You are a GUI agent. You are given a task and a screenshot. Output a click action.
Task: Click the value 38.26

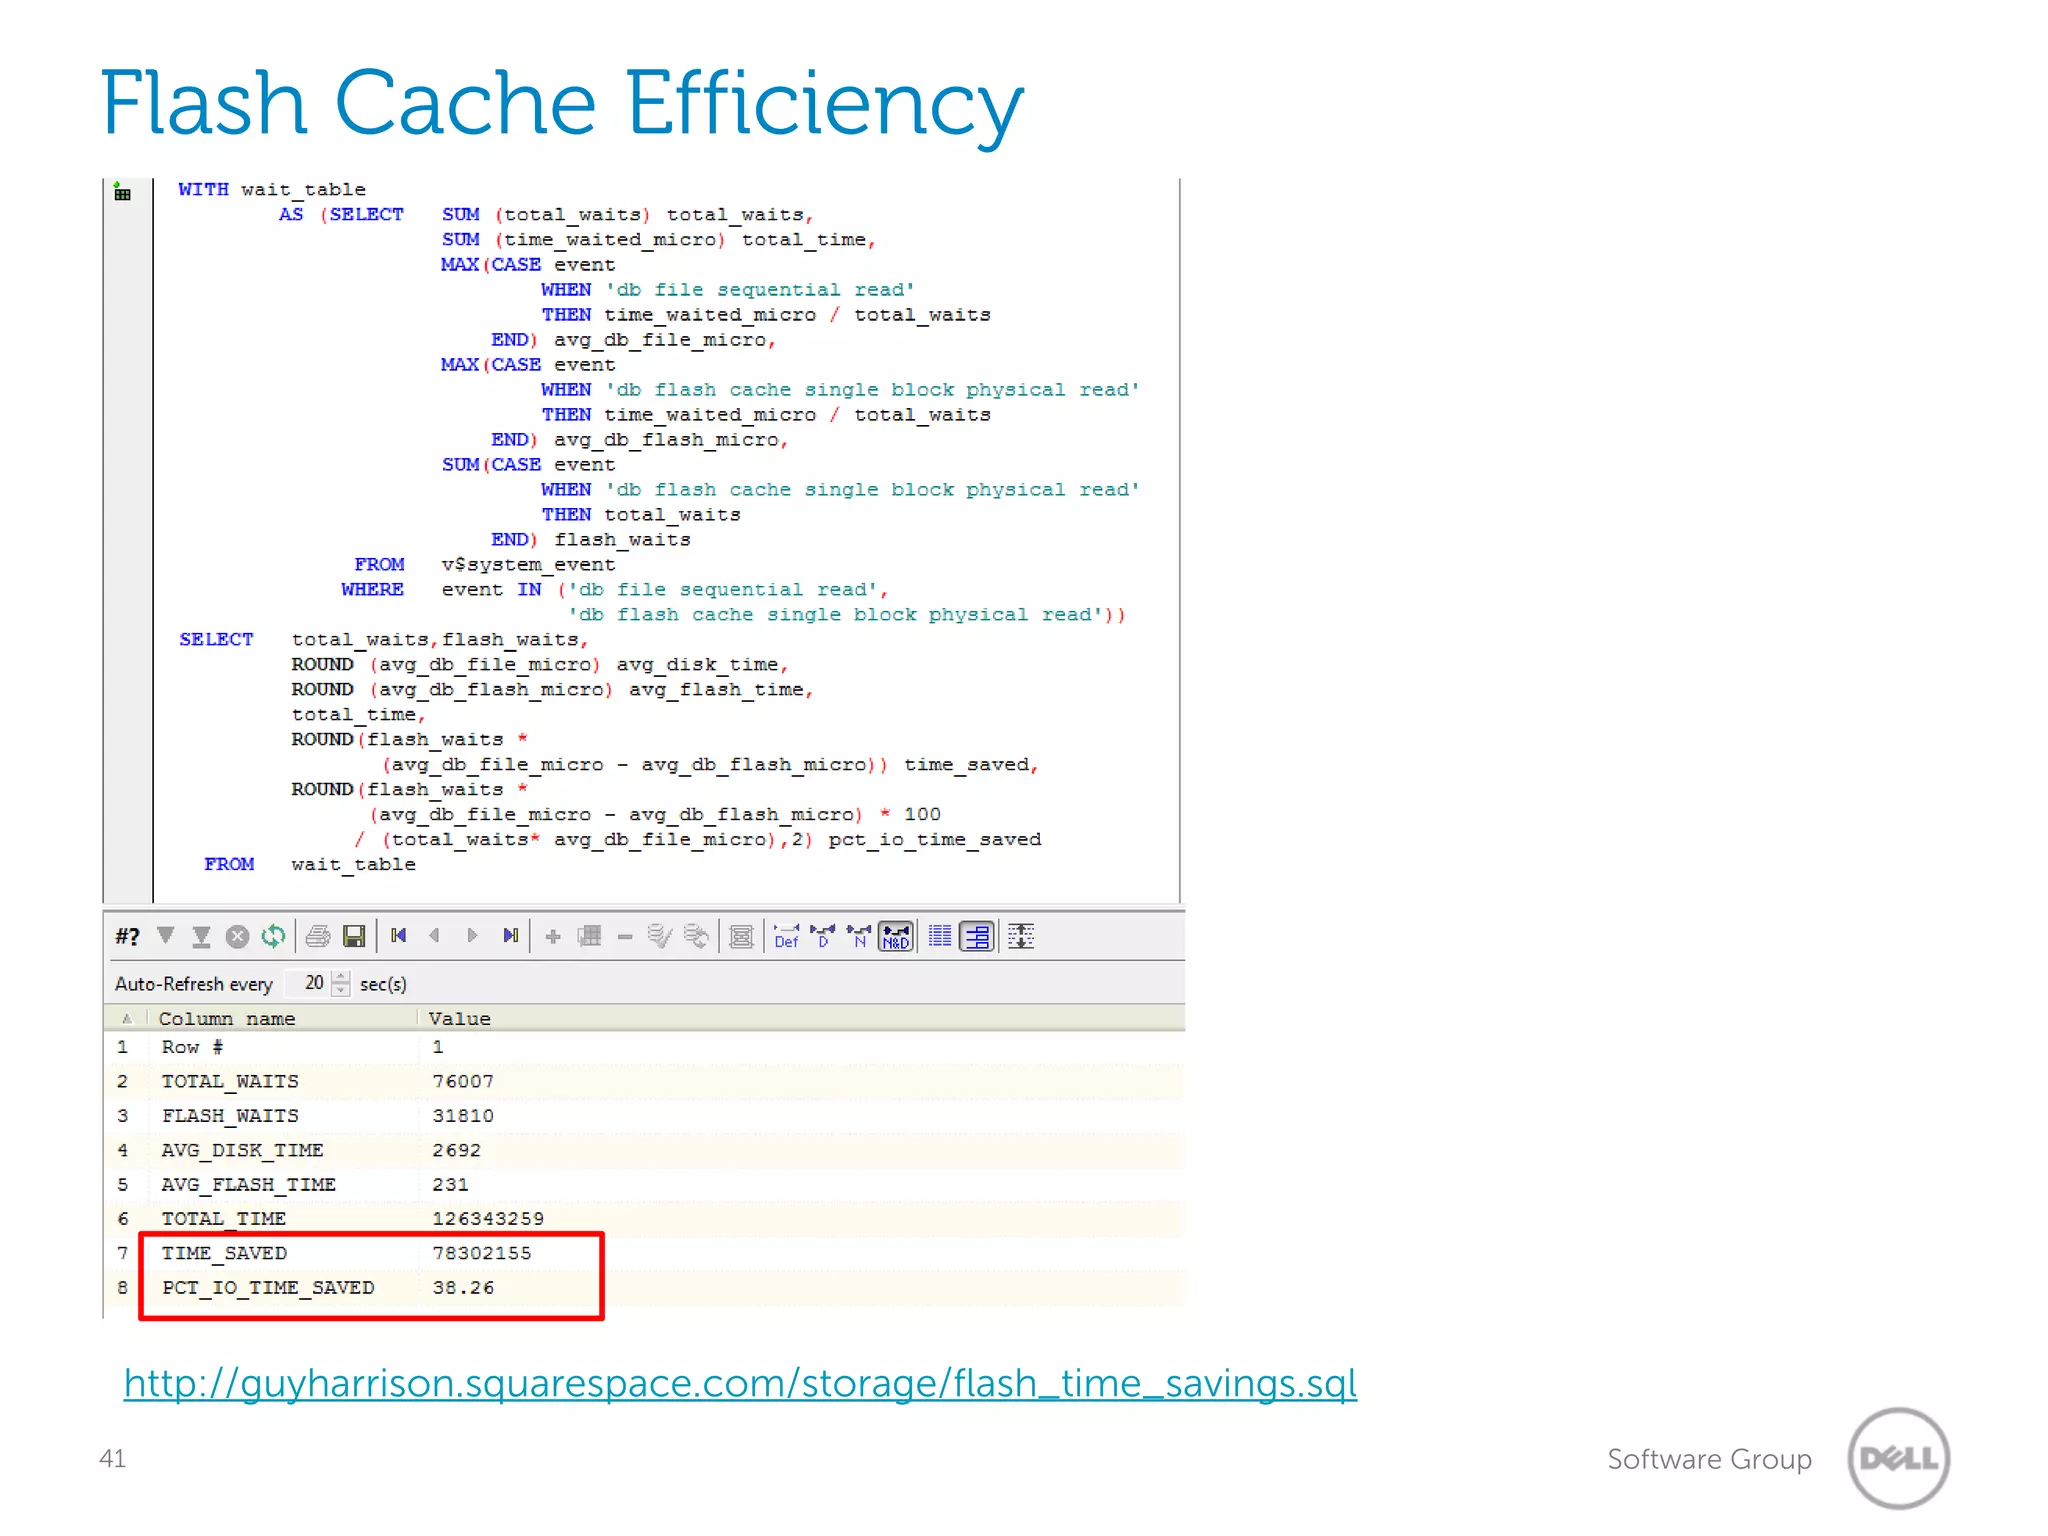[x=463, y=1287]
